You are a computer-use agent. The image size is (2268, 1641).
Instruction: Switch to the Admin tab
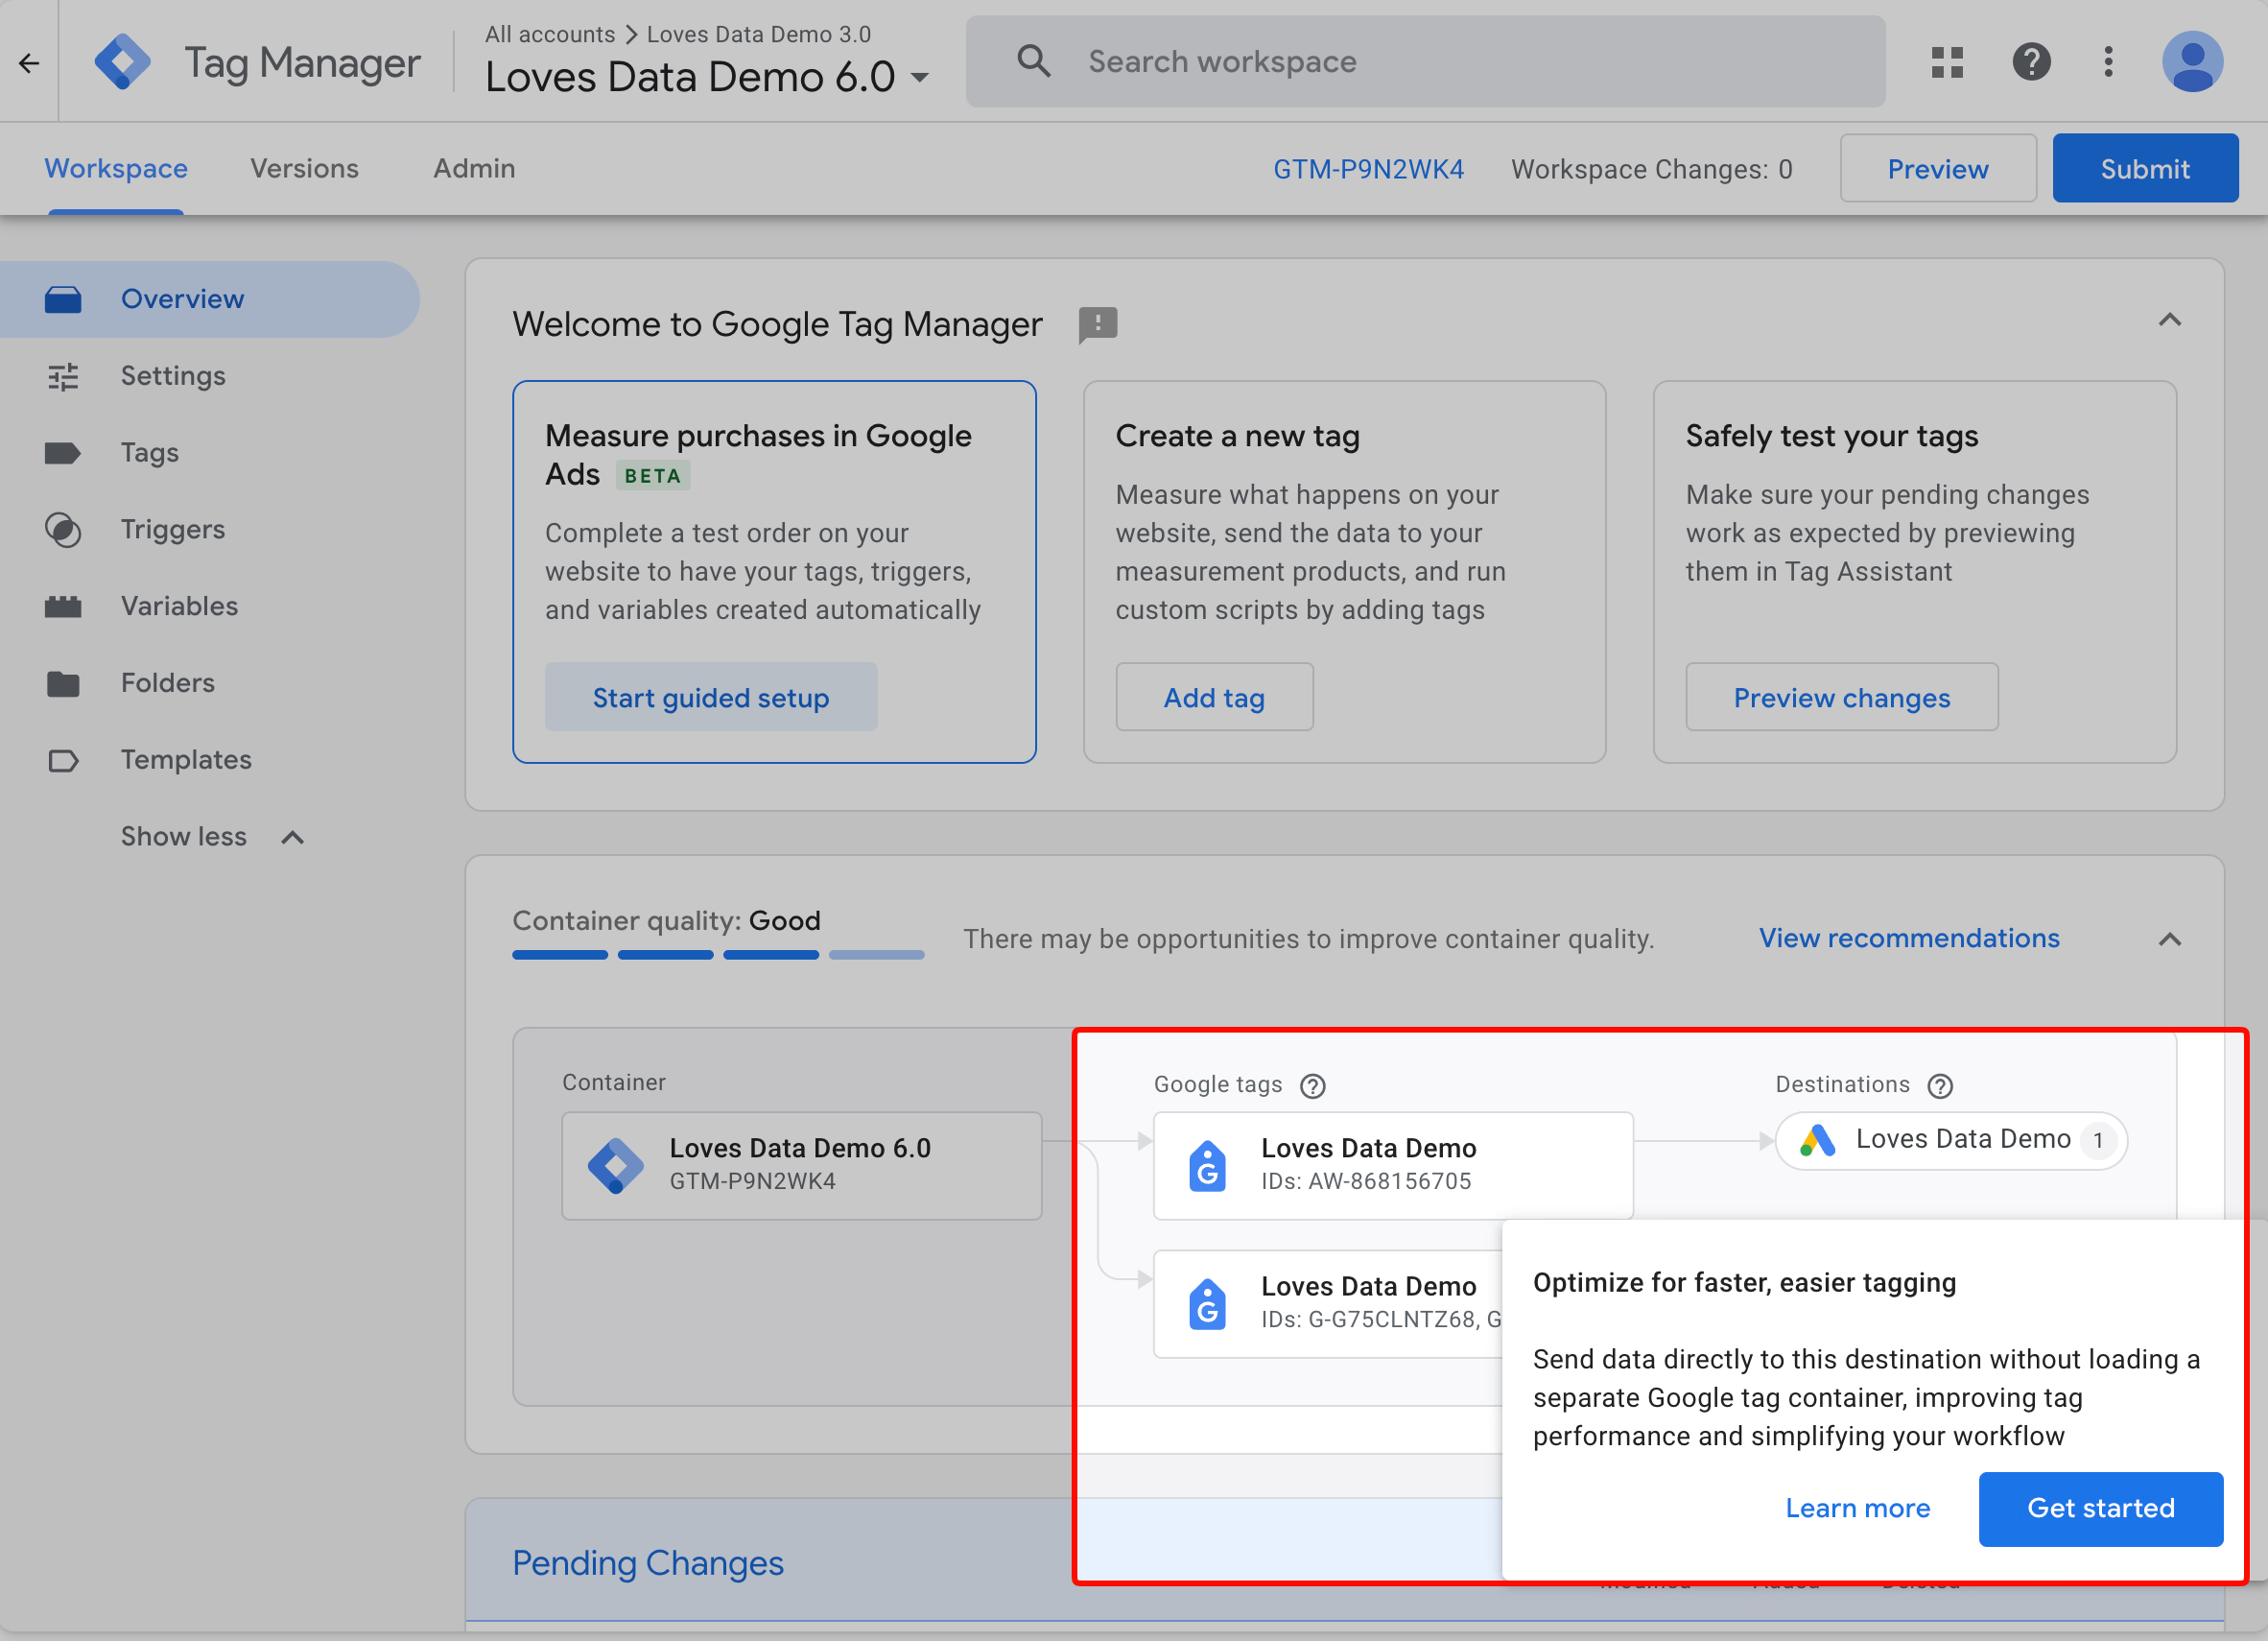click(x=474, y=168)
